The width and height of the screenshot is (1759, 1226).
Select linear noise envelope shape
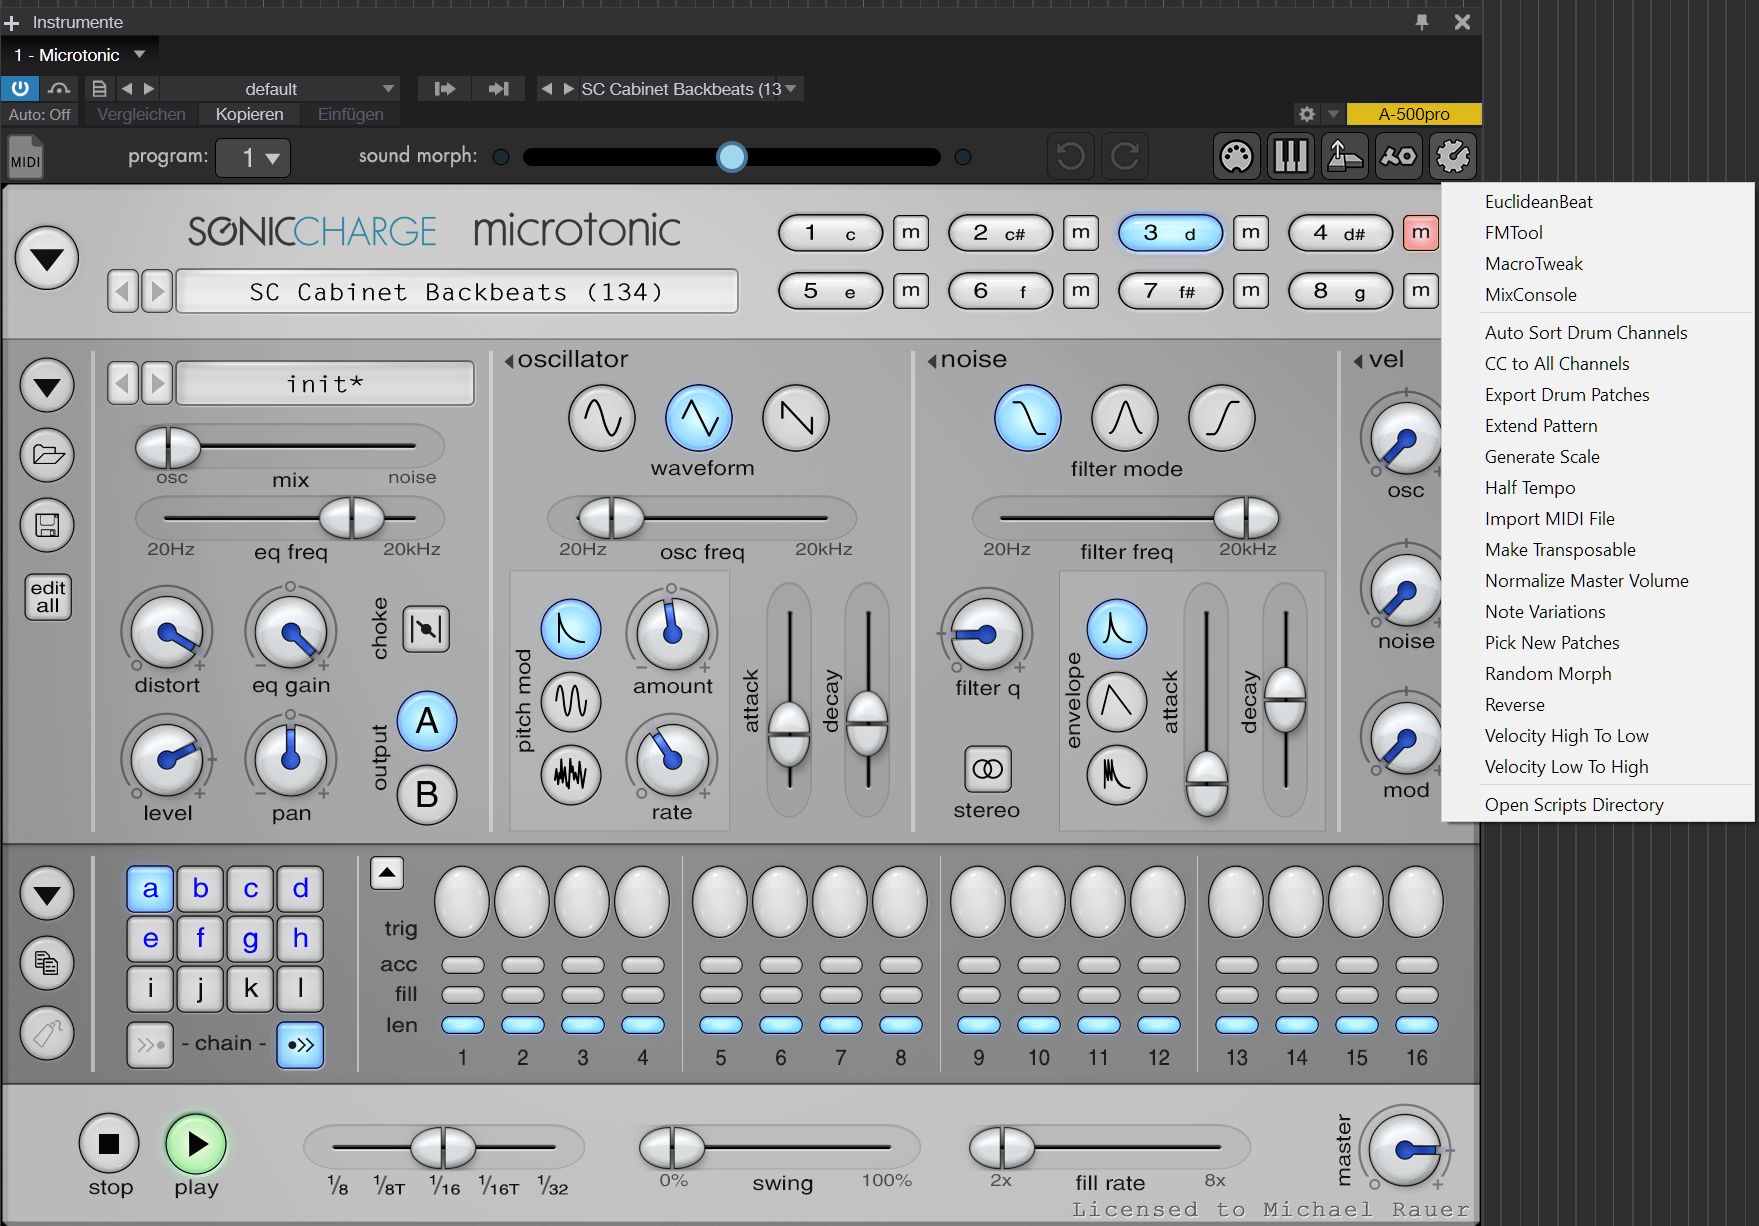(x=1117, y=702)
